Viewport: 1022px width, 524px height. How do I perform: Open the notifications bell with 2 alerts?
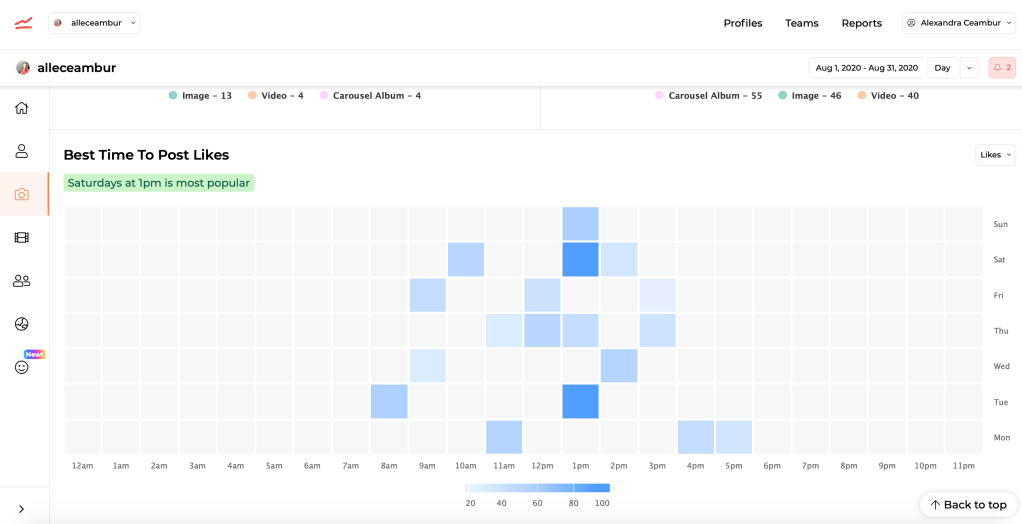tap(1001, 68)
